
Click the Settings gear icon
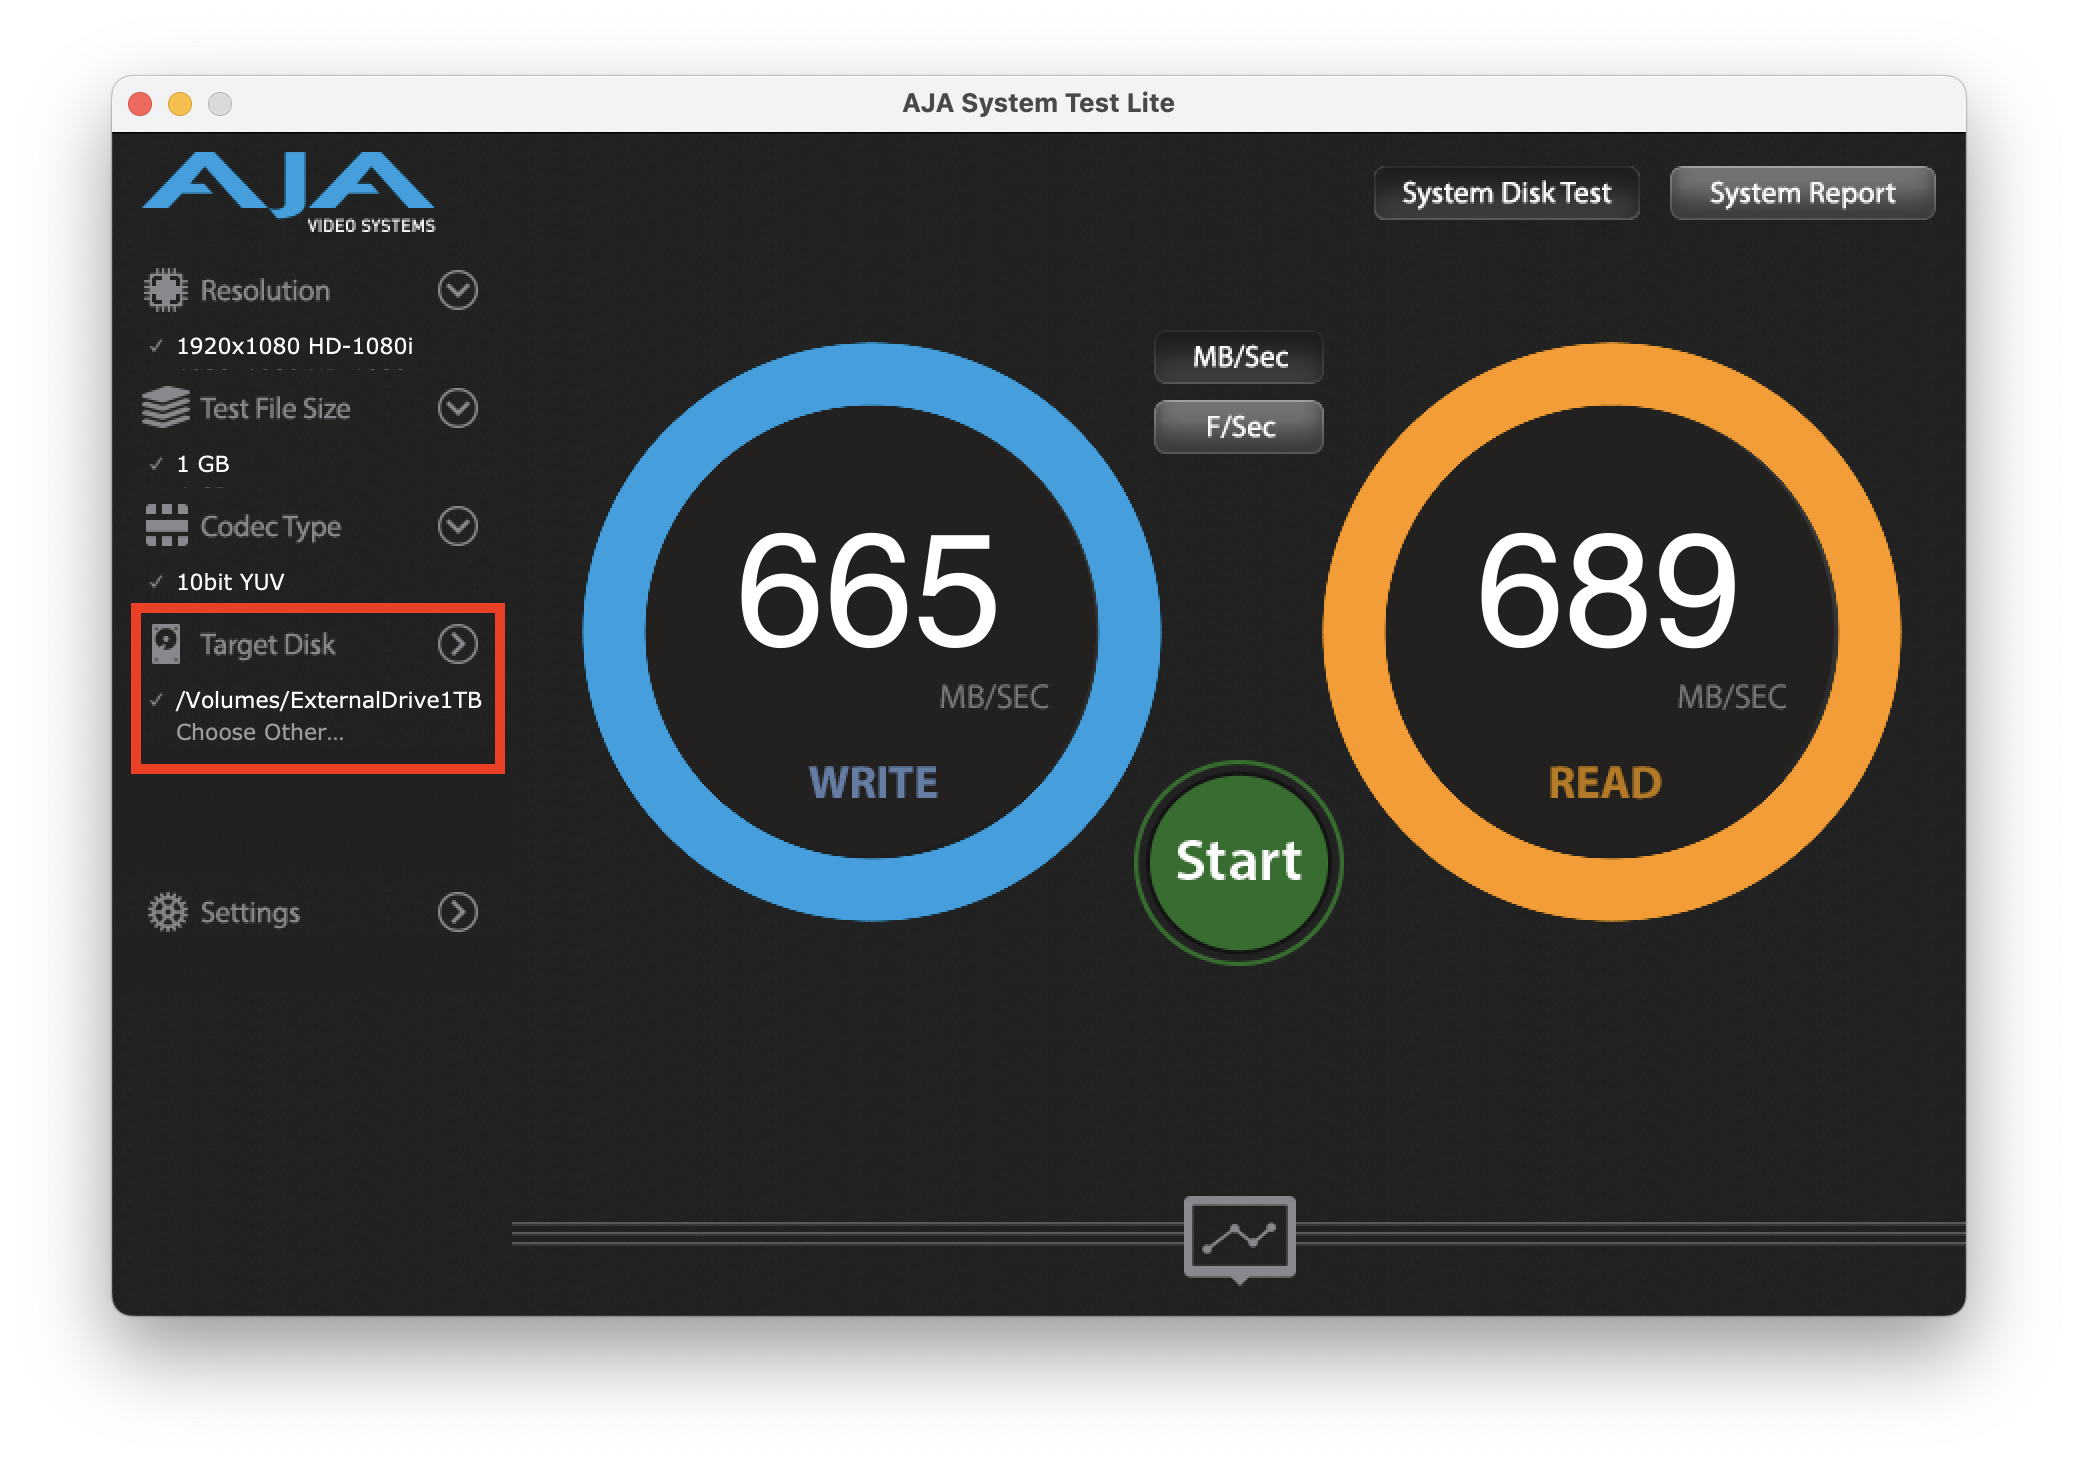click(x=167, y=912)
